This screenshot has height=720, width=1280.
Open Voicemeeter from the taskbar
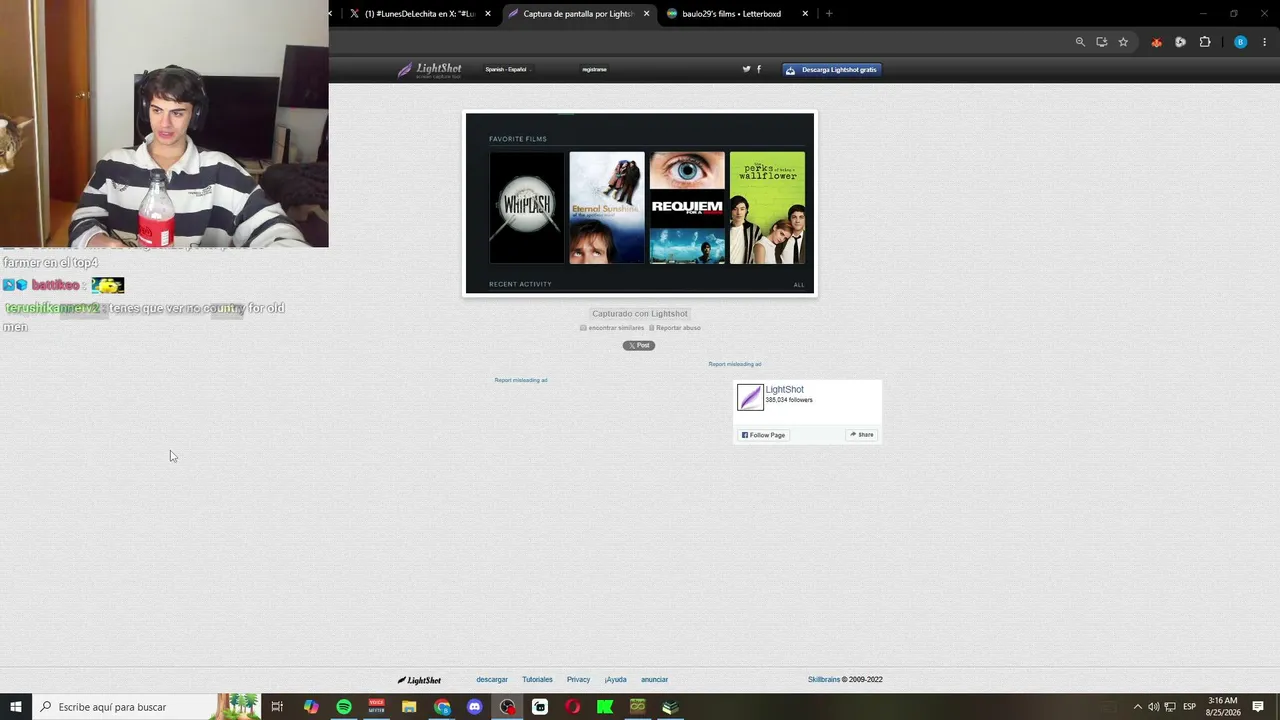pyautogui.click(x=377, y=707)
